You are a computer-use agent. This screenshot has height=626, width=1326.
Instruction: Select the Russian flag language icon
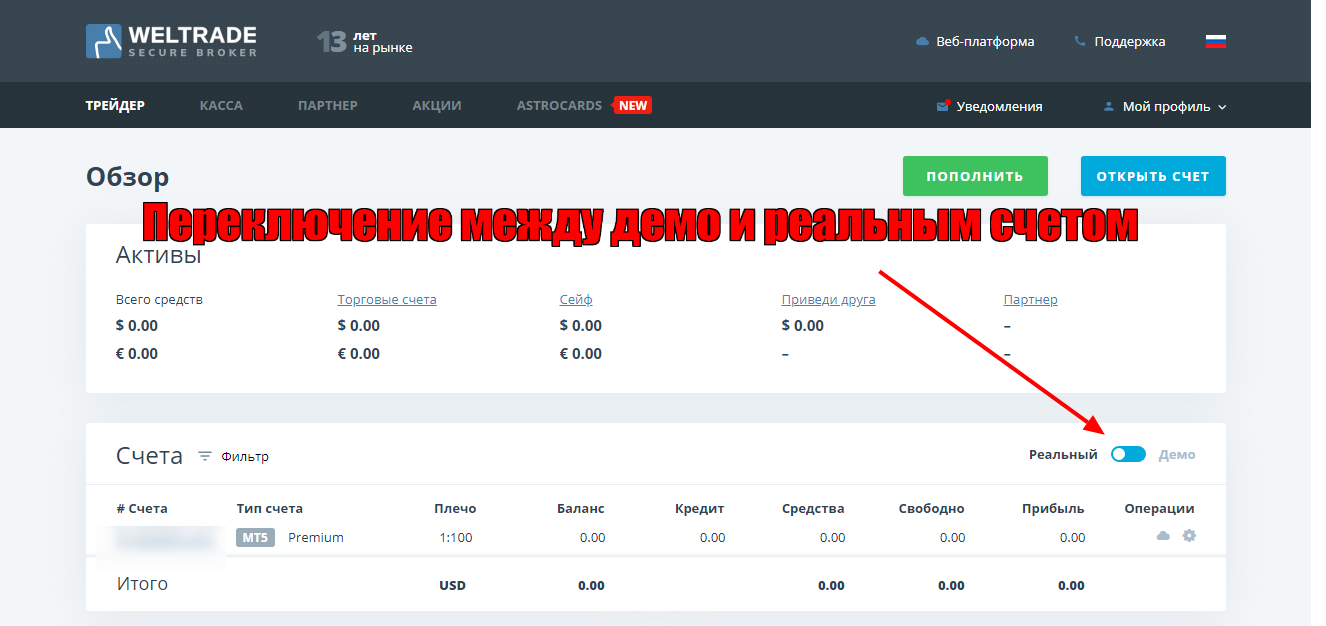coord(1216,42)
